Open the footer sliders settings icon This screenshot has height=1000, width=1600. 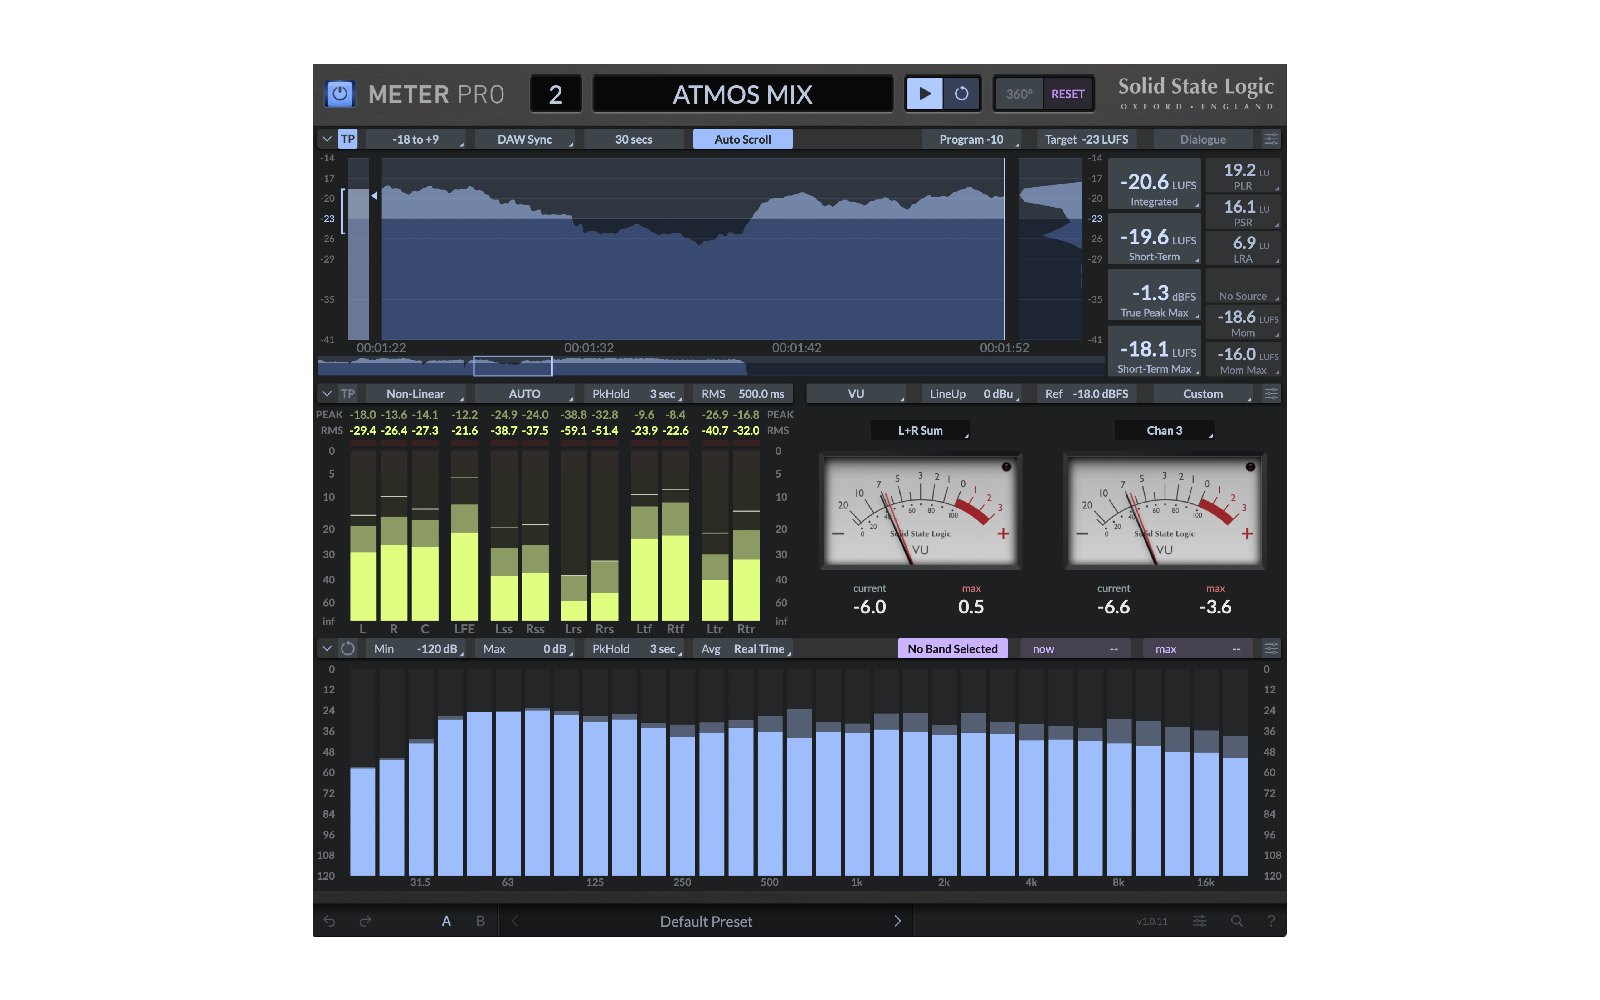(x=1199, y=921)
